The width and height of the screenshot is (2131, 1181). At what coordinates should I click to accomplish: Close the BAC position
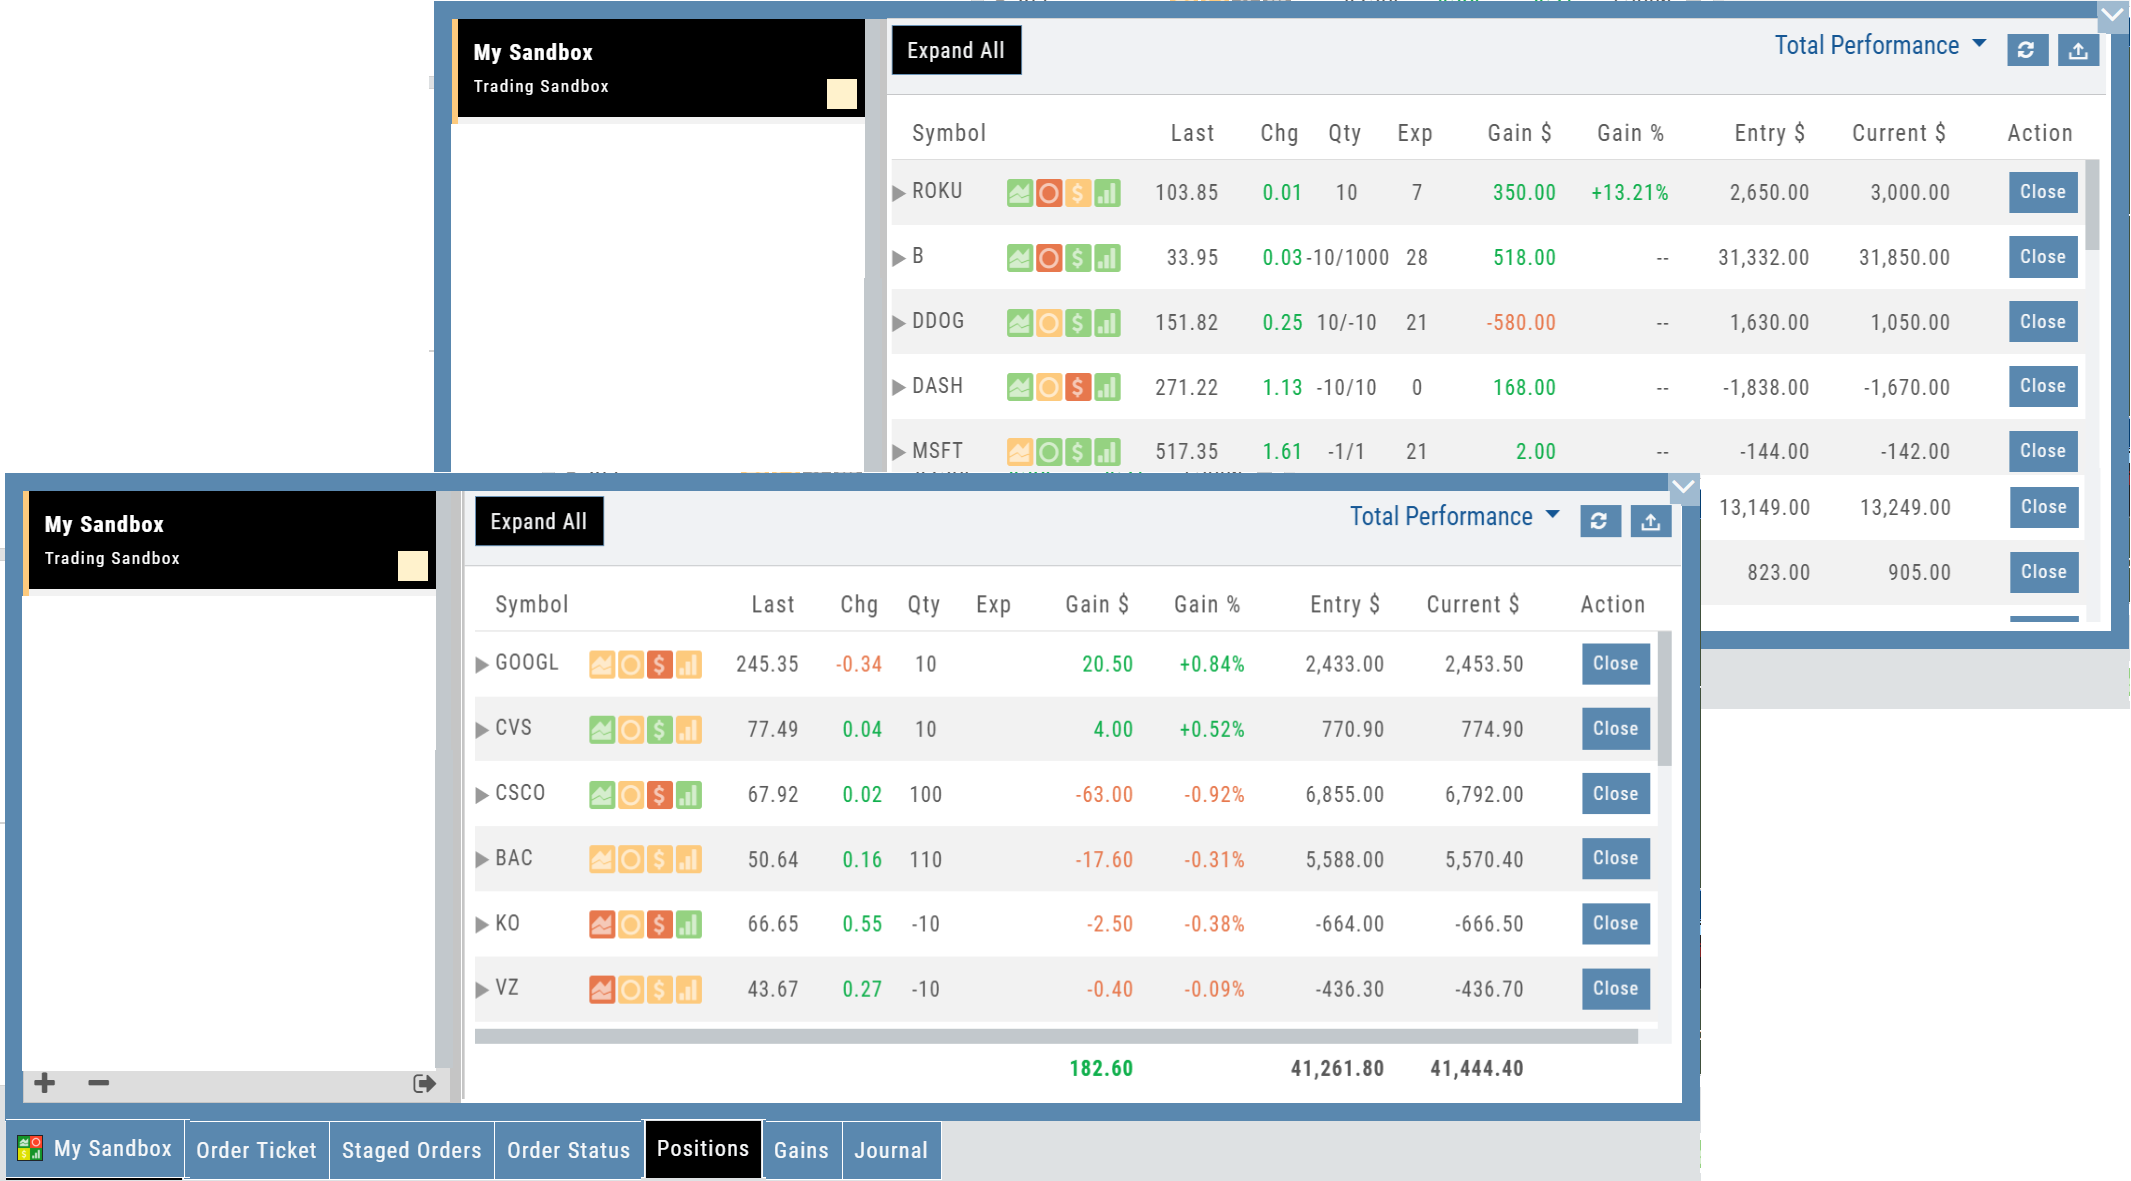pyautogui.click(x=1615, y=859)
